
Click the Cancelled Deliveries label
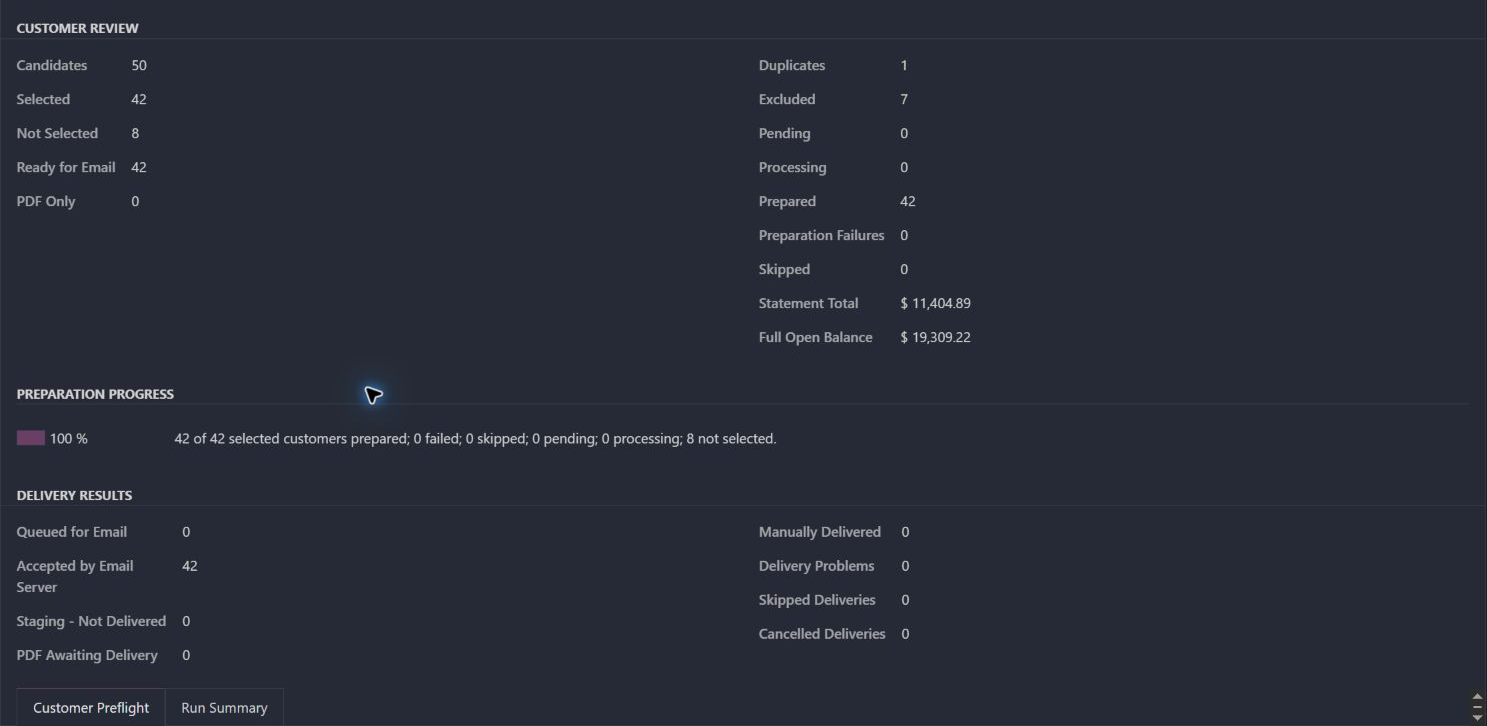(822, 634)
